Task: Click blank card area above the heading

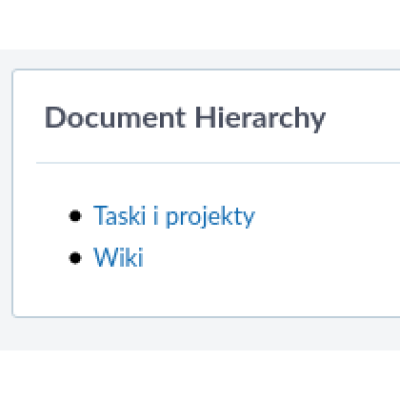Action: [x=207, y=86]
